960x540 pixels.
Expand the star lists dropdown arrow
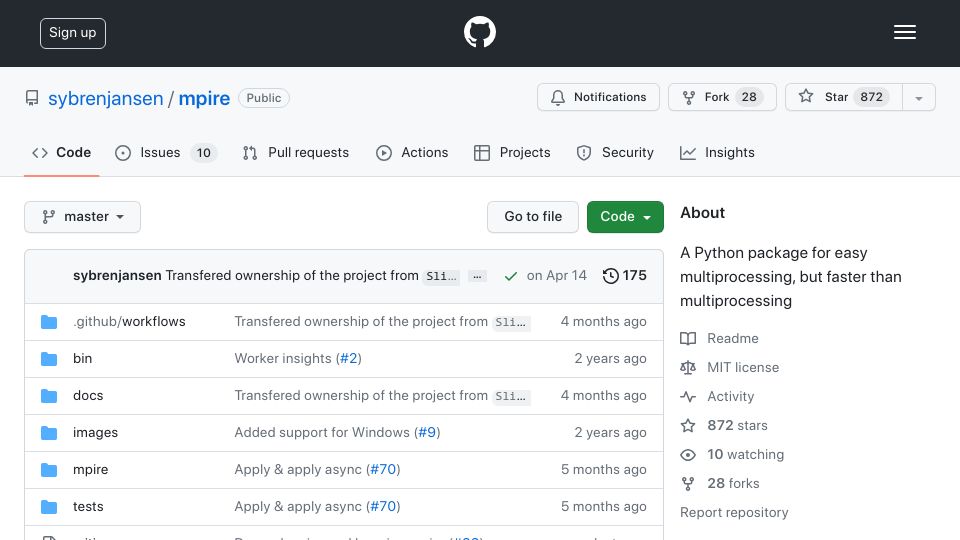pos(918,98)
